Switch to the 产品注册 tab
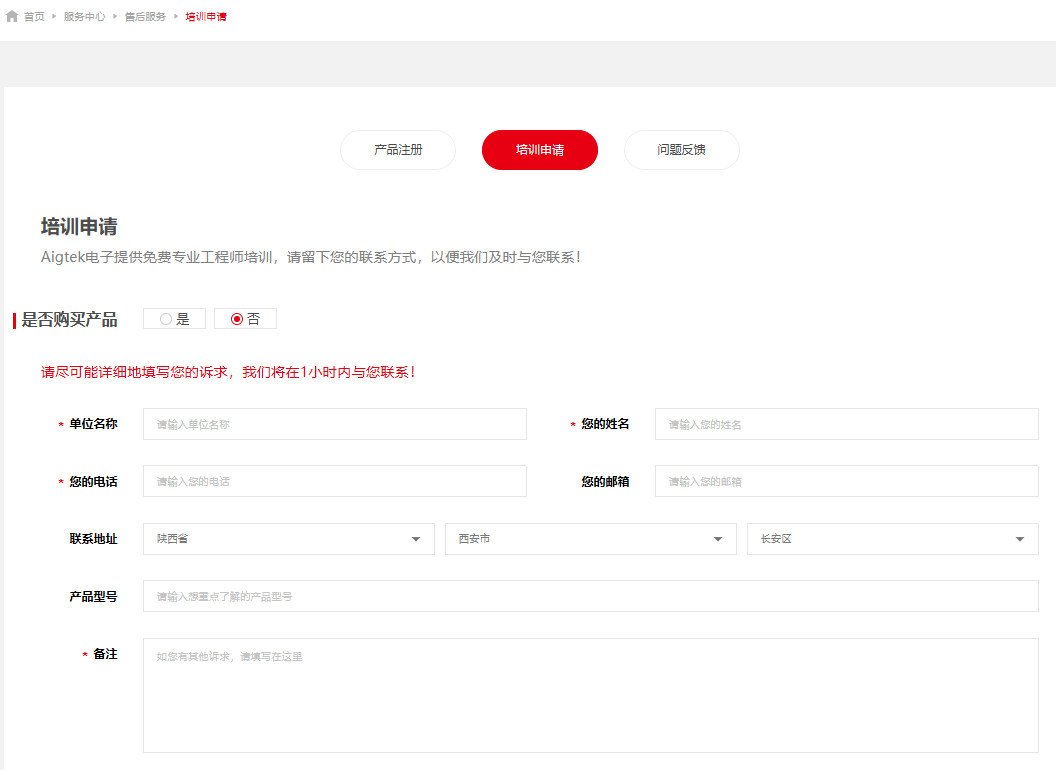This screenshot has width=1056, height=770. pyautogui.click(x=398, y=150)
